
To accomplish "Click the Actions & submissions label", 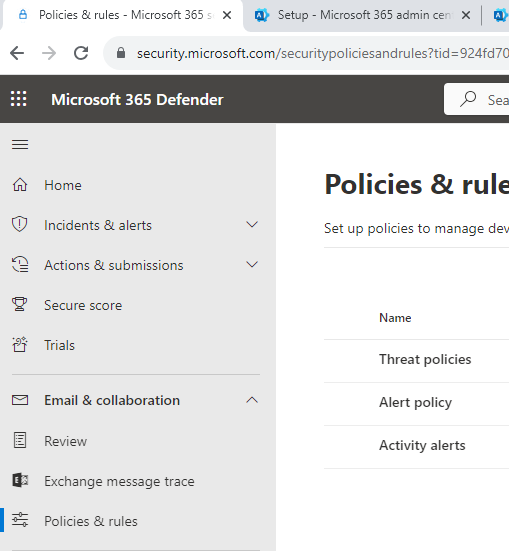I will tap(114, 265).
